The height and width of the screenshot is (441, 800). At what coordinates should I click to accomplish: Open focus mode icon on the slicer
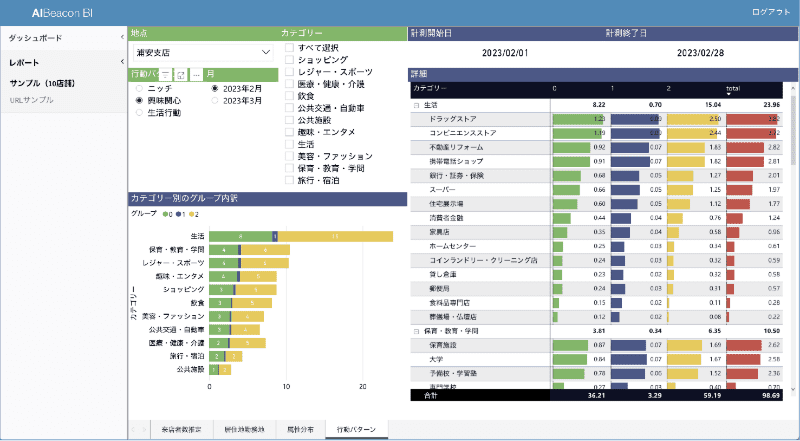180,75
